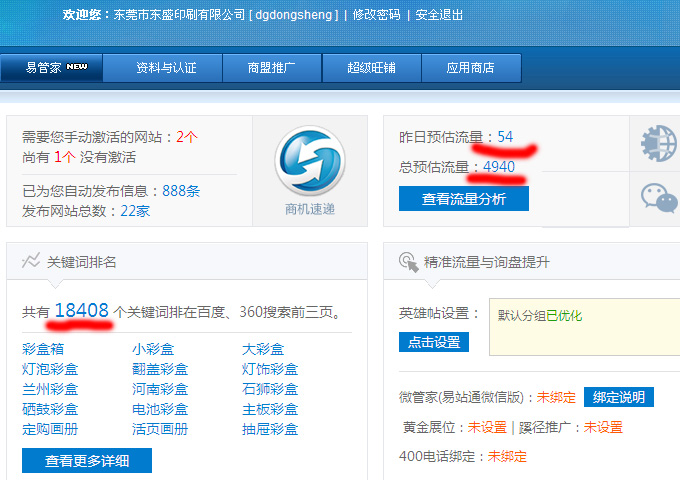This screenshot has height=480, width=680.
Task: Open the 18408 keyword count link
Action: (x=81, y=311)
